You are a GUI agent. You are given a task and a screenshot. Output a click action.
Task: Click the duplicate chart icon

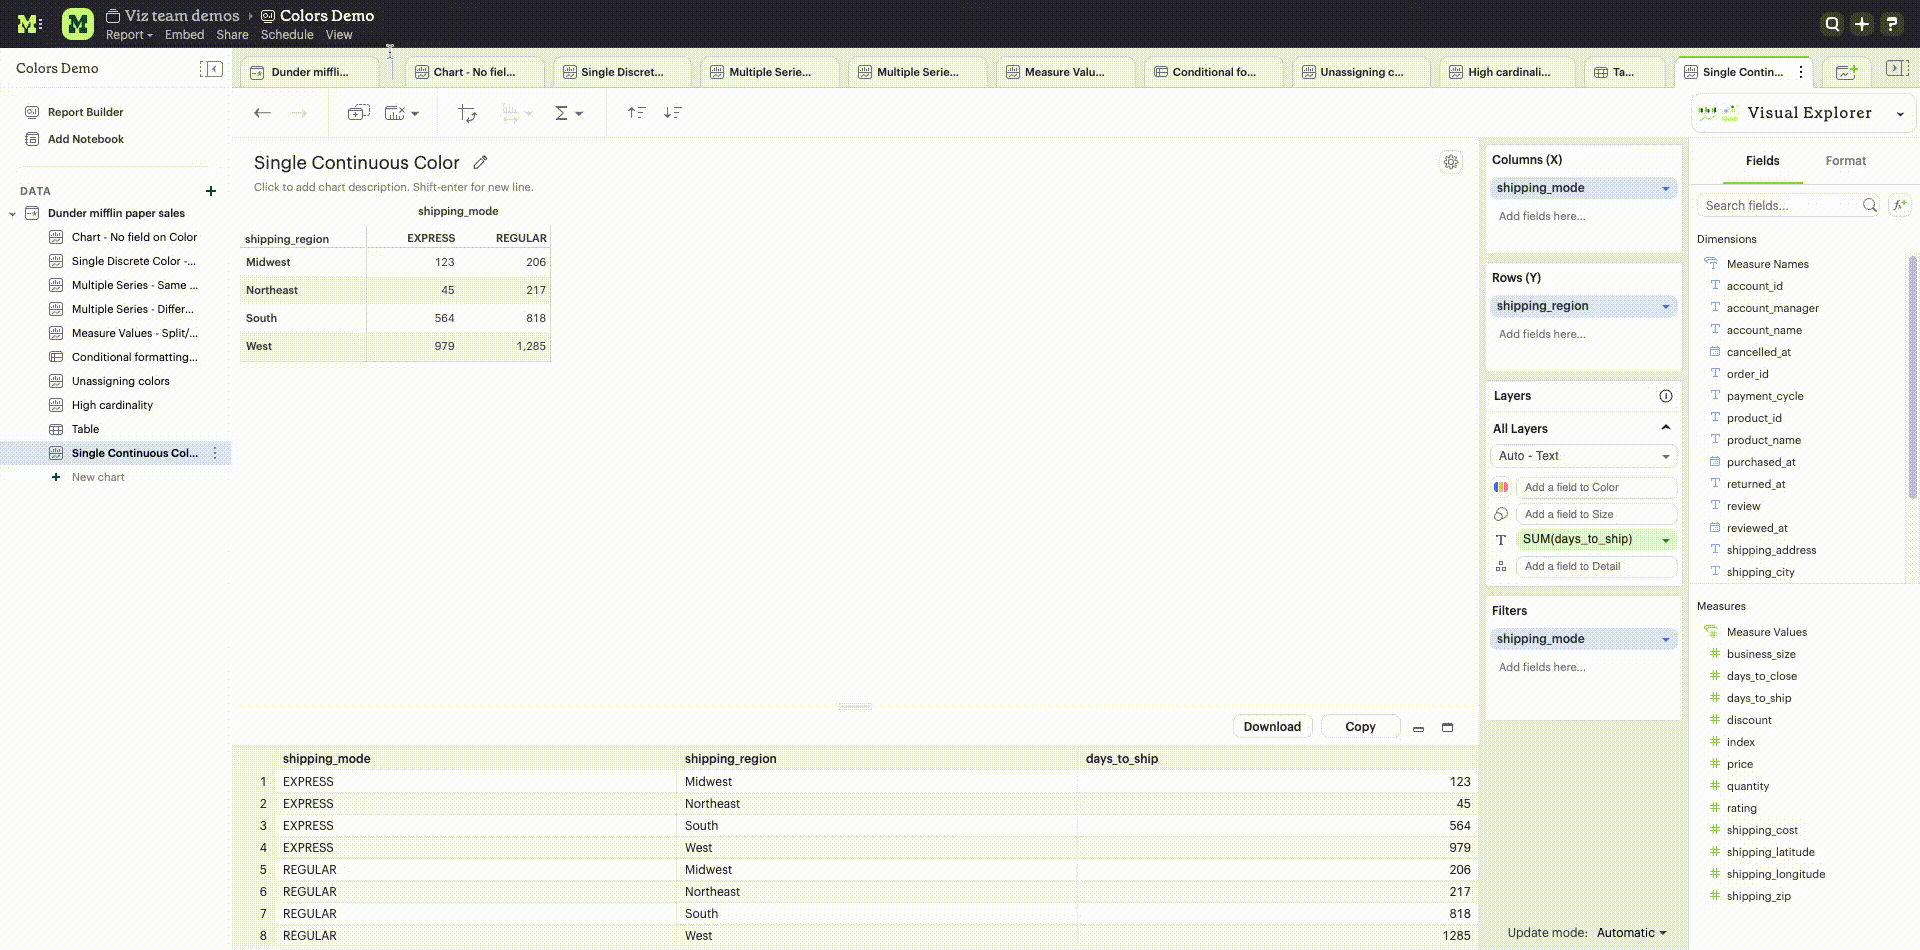(x=358, y=113)
